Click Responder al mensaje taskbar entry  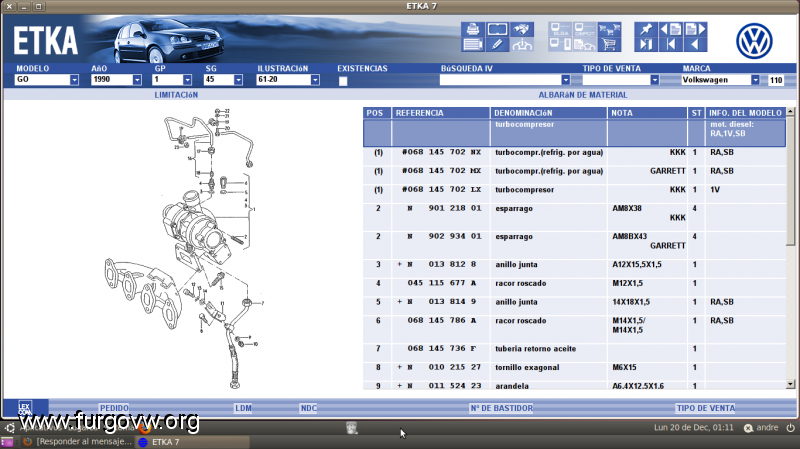click(x=78, y=442)
